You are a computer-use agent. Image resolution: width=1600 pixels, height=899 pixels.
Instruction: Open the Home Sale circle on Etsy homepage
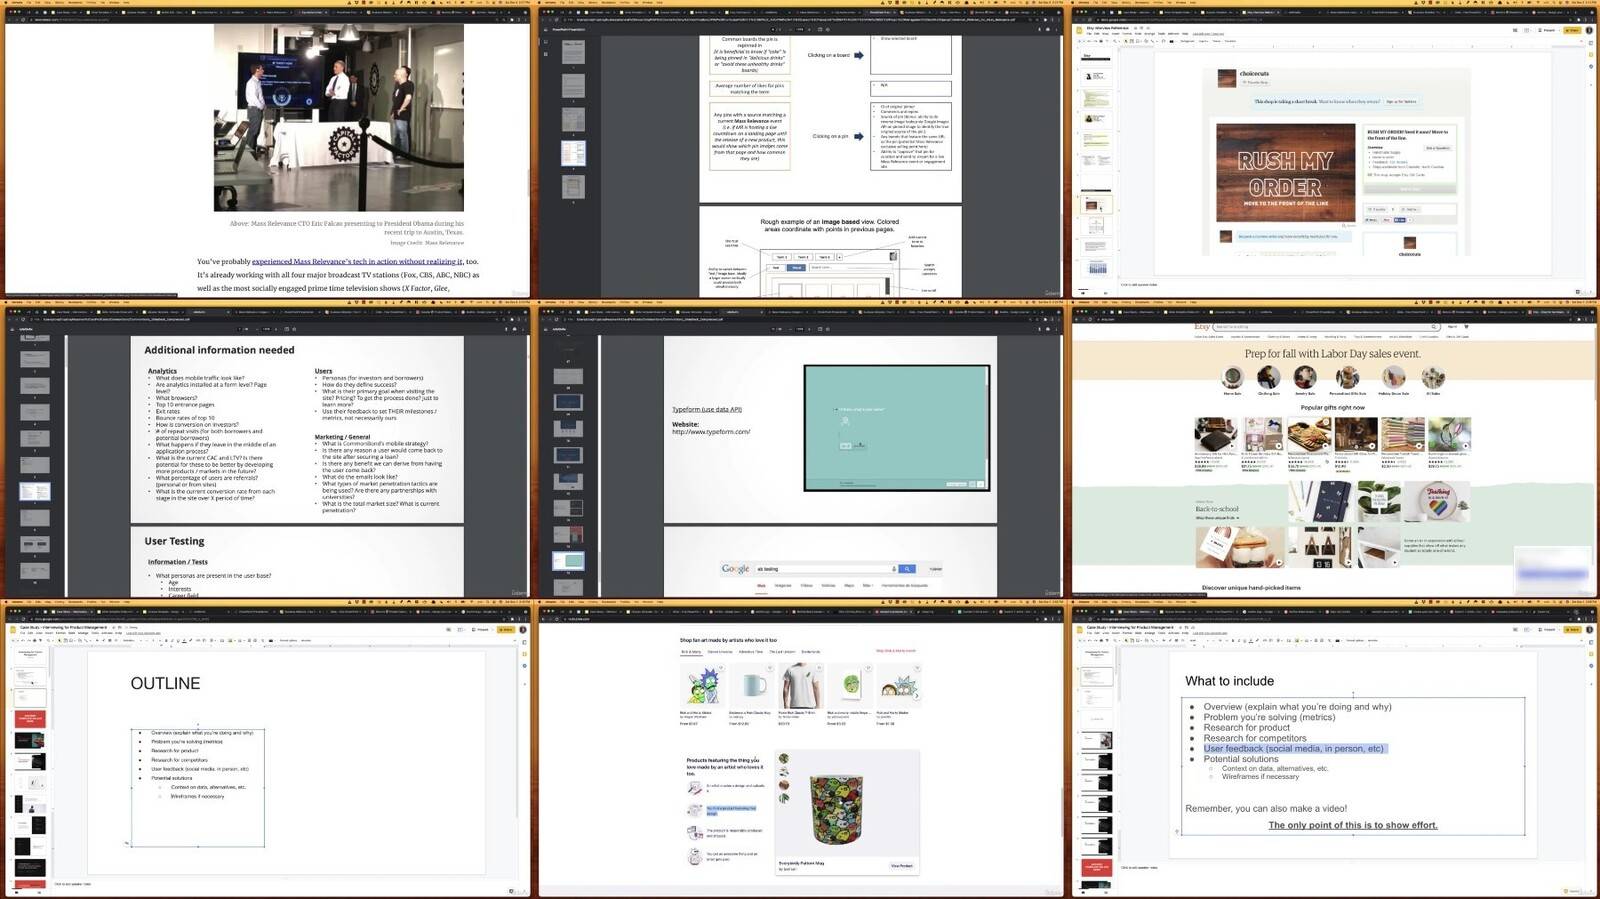pos(1233,377)
